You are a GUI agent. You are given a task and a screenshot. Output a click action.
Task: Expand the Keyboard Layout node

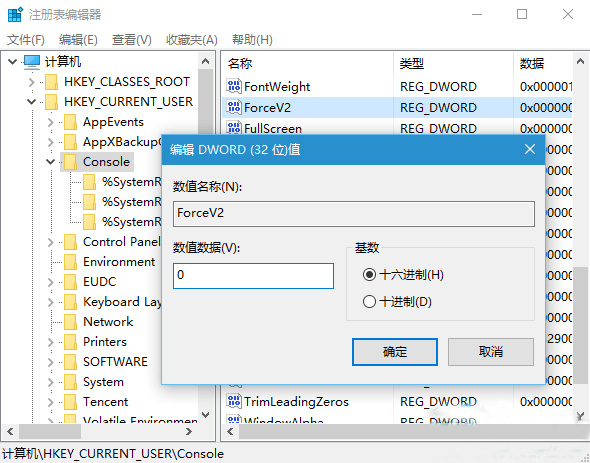pyautogui.click(x=51, y=302)
